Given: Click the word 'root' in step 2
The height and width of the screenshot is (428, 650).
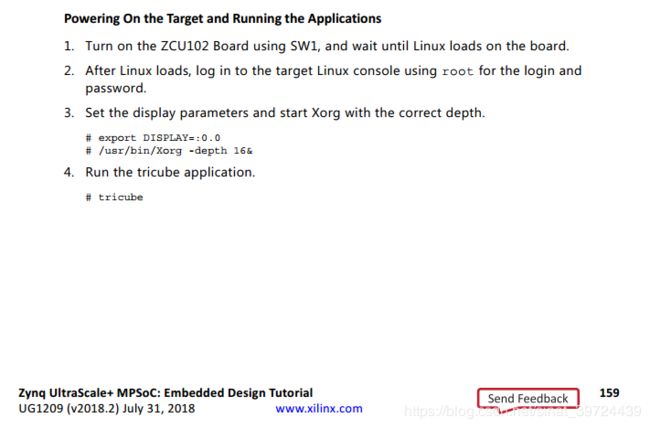Looking at the screenshot, I should click(x=458, y=71).
